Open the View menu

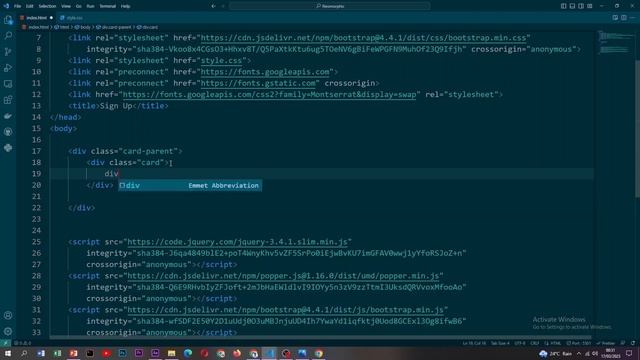pos(66,6)
